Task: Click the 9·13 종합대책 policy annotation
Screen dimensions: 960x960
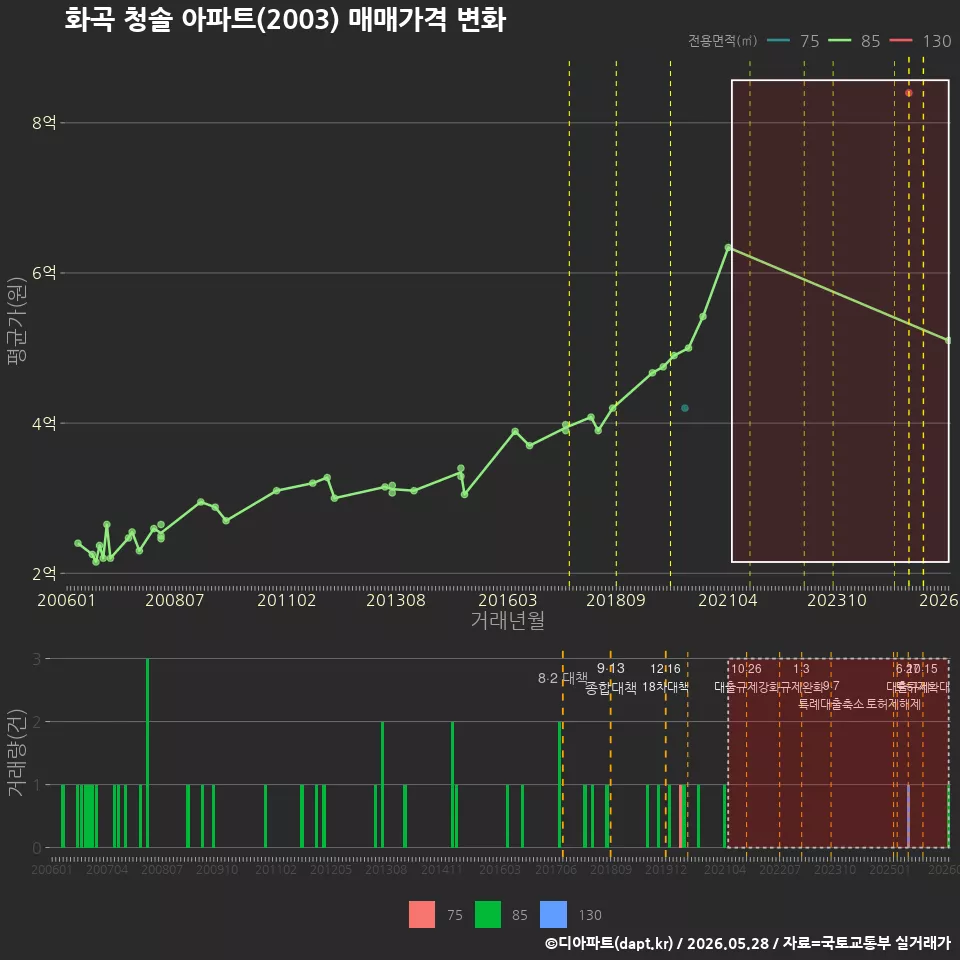Action: point(611,678)
